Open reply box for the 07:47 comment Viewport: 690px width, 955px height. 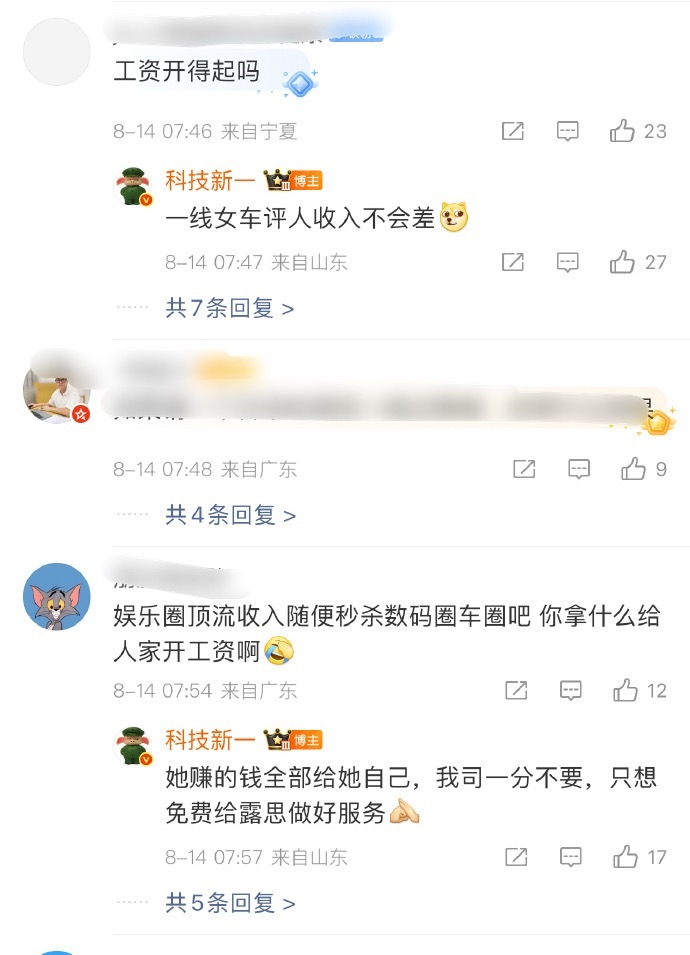568,262
